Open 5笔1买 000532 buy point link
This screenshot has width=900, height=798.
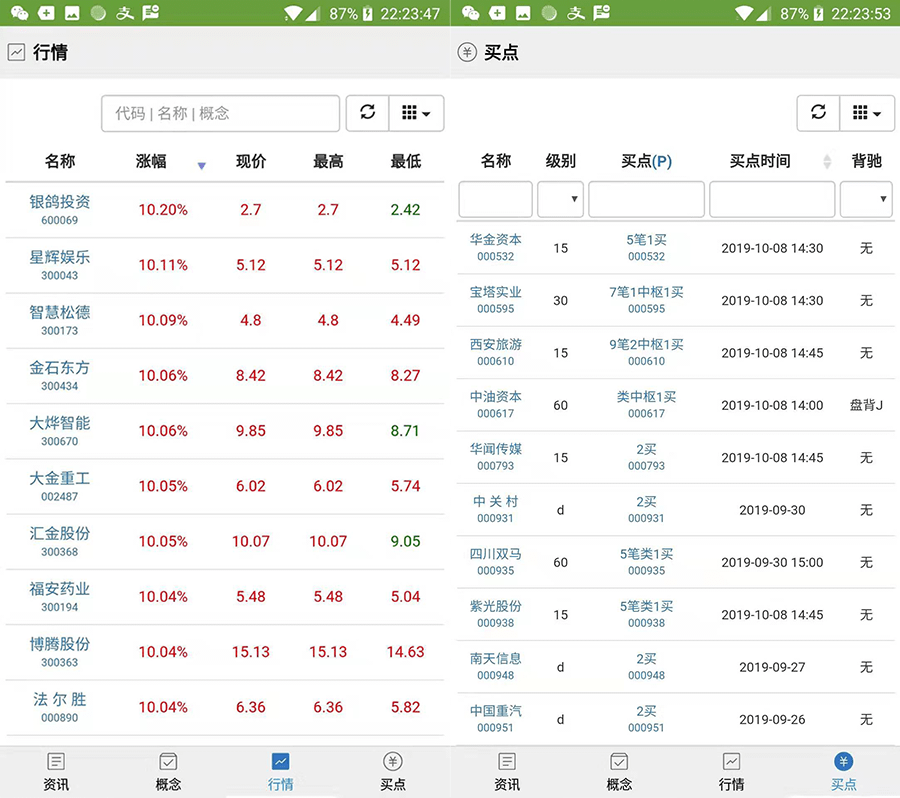click(646, 247)
